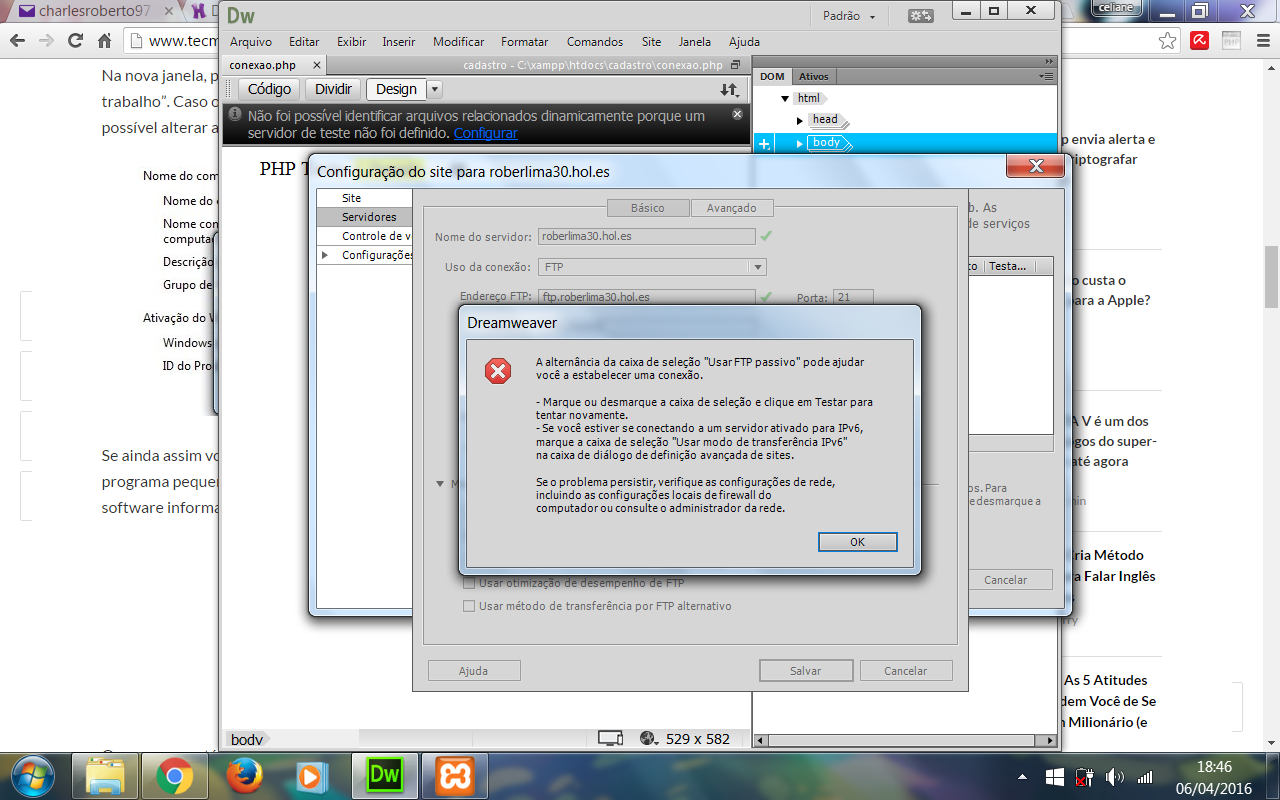The image size is (1280, 800).
Task: Open the Arquivo menu
Action: tap(251, 42)
